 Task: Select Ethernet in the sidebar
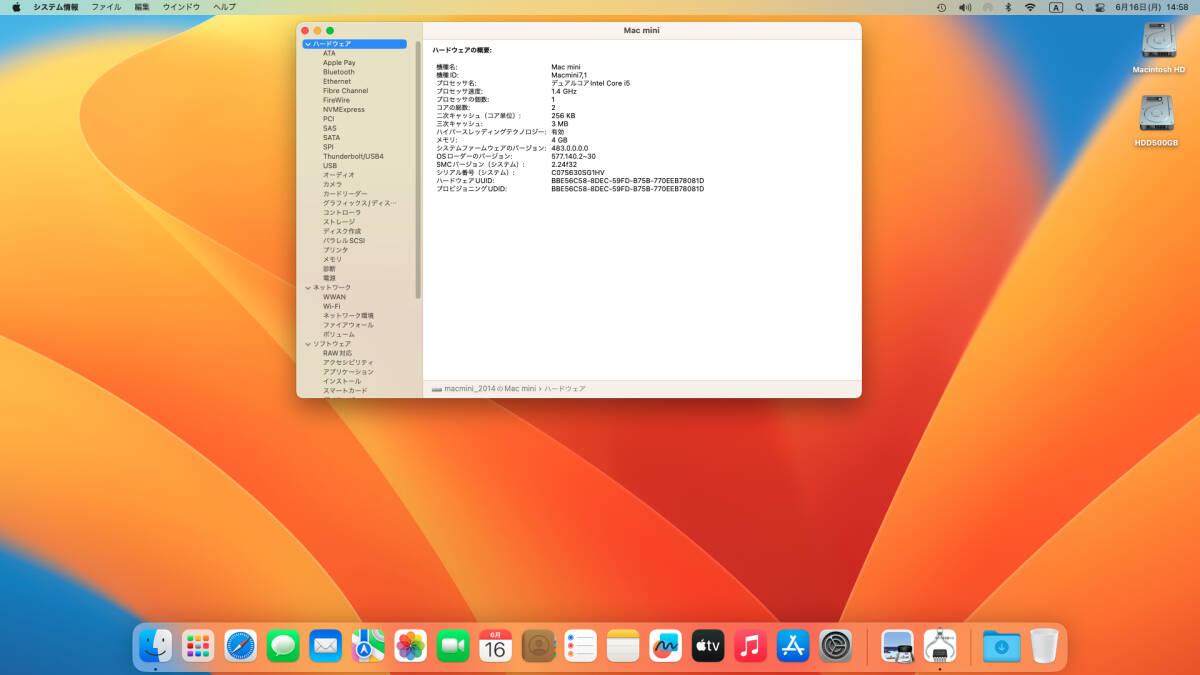tap(336, 81)
